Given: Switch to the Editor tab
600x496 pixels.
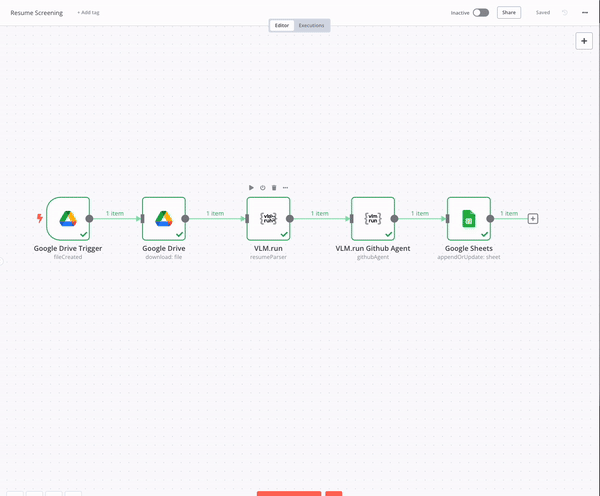Looking at the screenshot, I should point(282,25).
